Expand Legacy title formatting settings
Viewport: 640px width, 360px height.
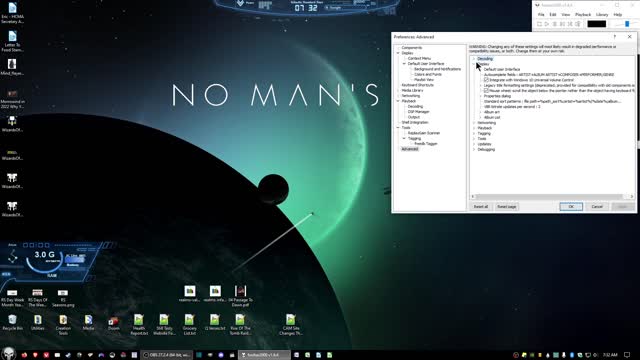click(x=480, y=85)
